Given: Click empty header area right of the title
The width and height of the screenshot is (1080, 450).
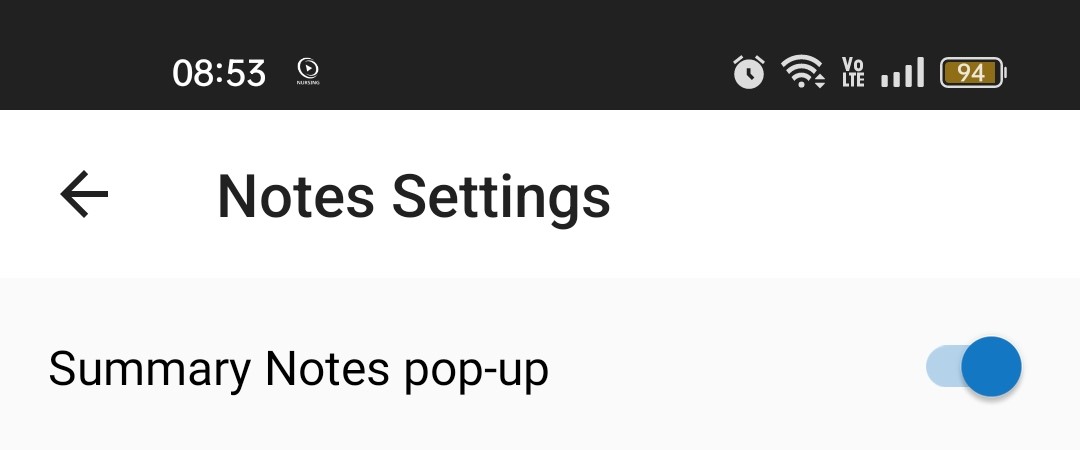Looking at the screenshot, I should coord(840,195).
